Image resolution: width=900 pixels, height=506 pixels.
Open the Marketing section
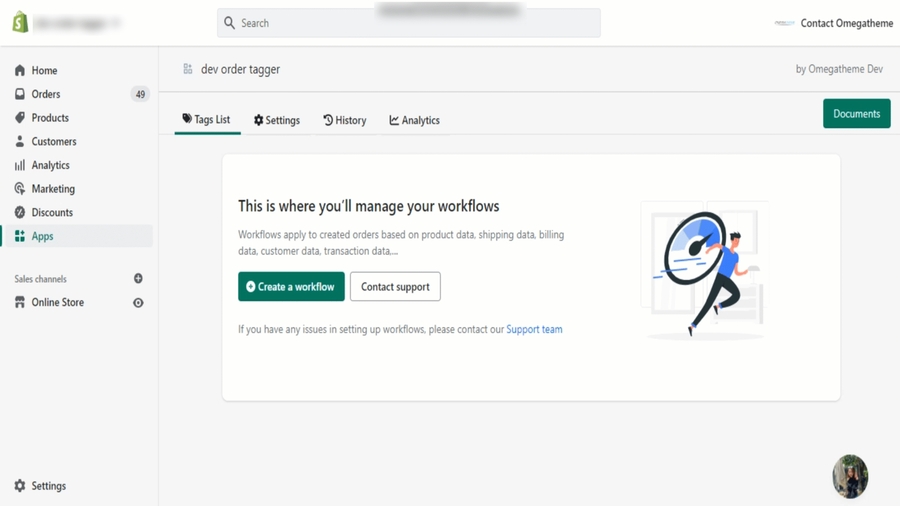coord(52,189)
